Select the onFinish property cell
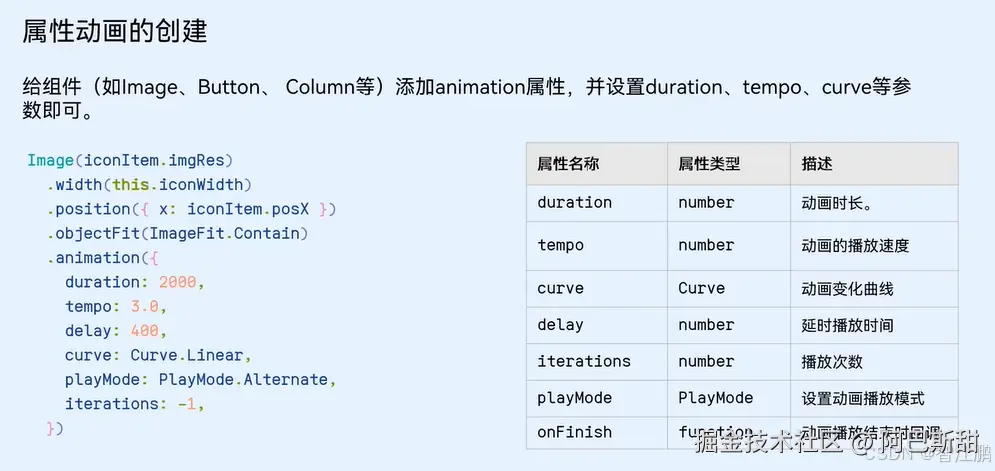The height and width of the screenshot is (471, 995). point(574,432)
